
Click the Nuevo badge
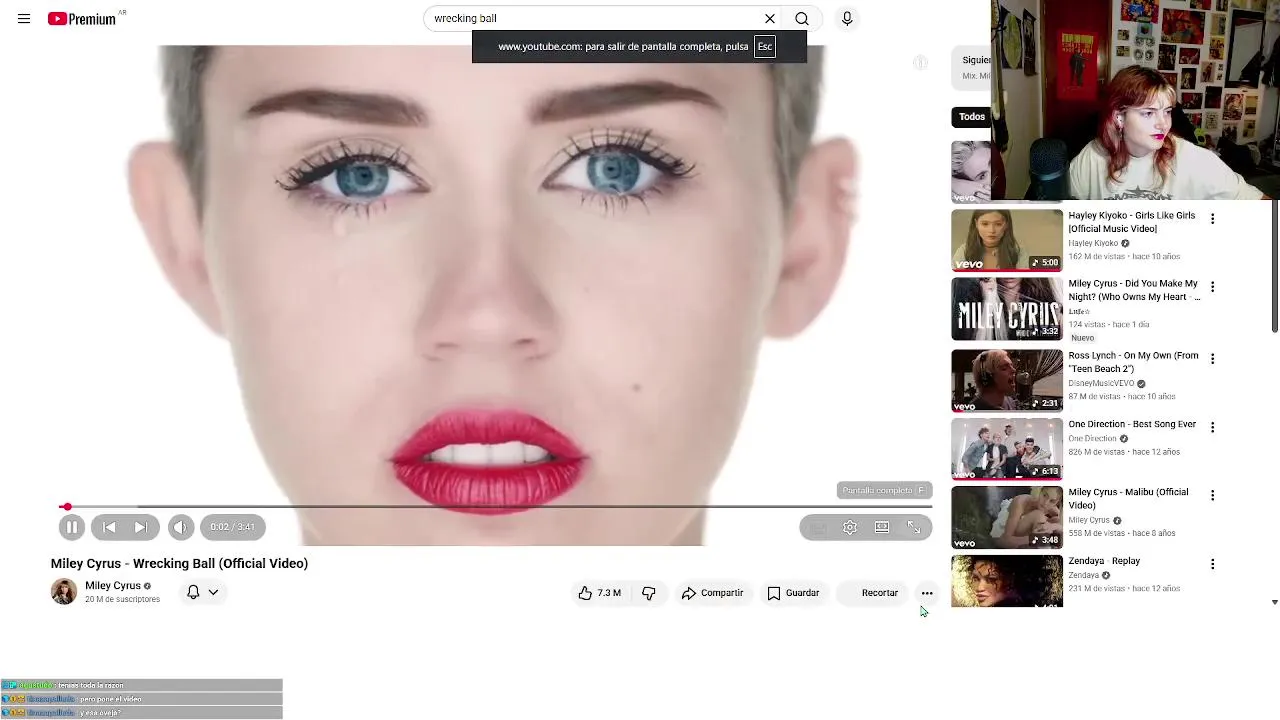point(1082,338)
